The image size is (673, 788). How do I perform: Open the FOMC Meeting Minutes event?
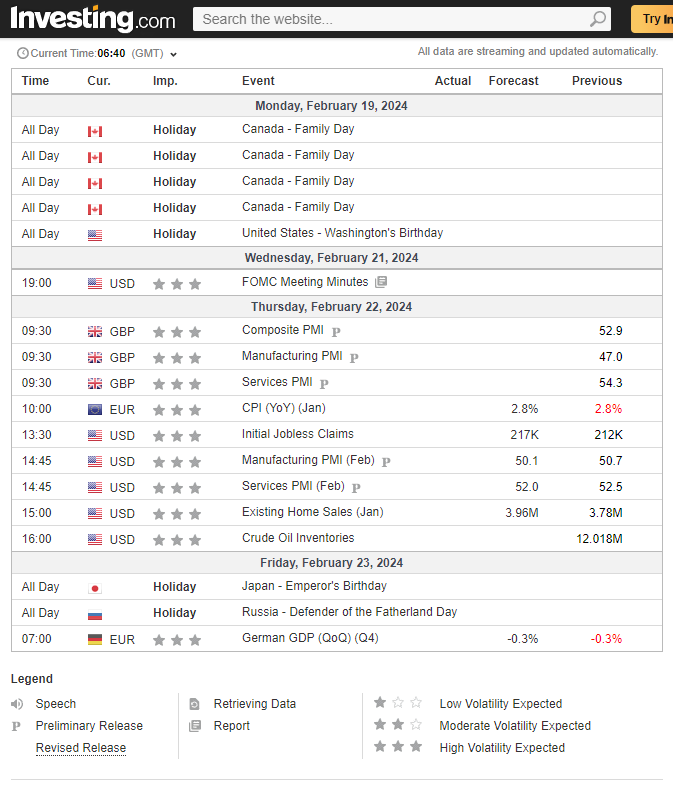(305, 282)
